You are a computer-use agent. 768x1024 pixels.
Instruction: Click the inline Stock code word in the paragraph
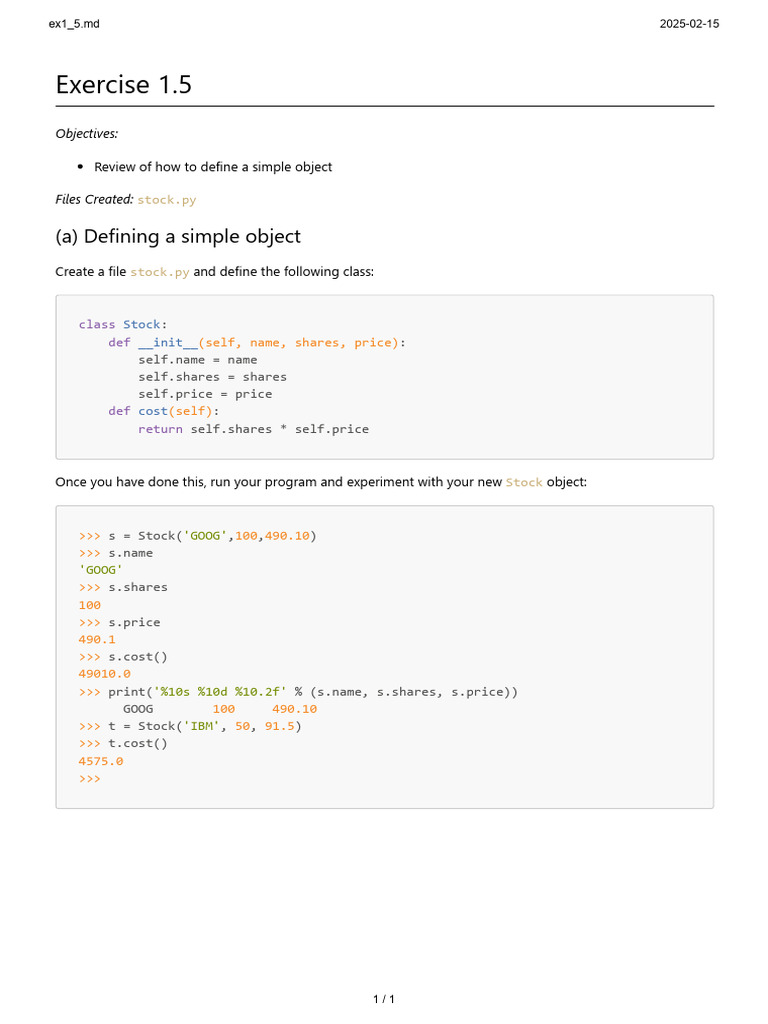pos(524,482)
